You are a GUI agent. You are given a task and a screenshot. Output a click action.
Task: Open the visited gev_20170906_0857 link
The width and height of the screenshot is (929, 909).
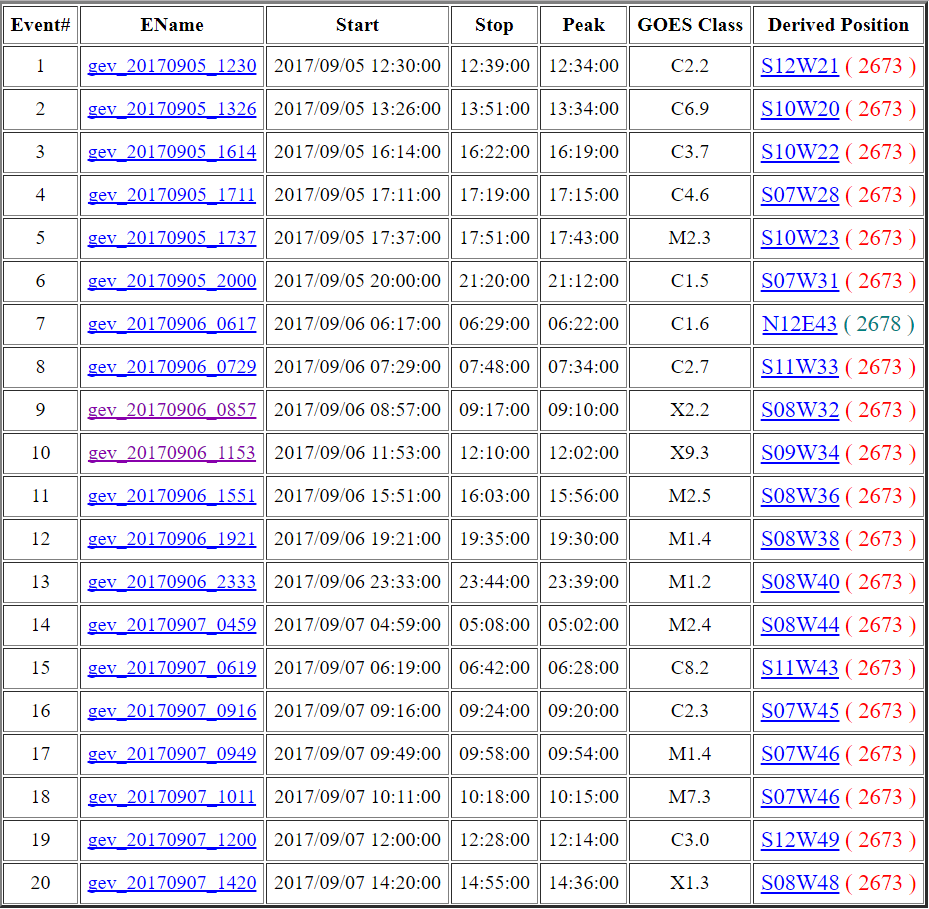pyautogui.click(x=172, y=409)
